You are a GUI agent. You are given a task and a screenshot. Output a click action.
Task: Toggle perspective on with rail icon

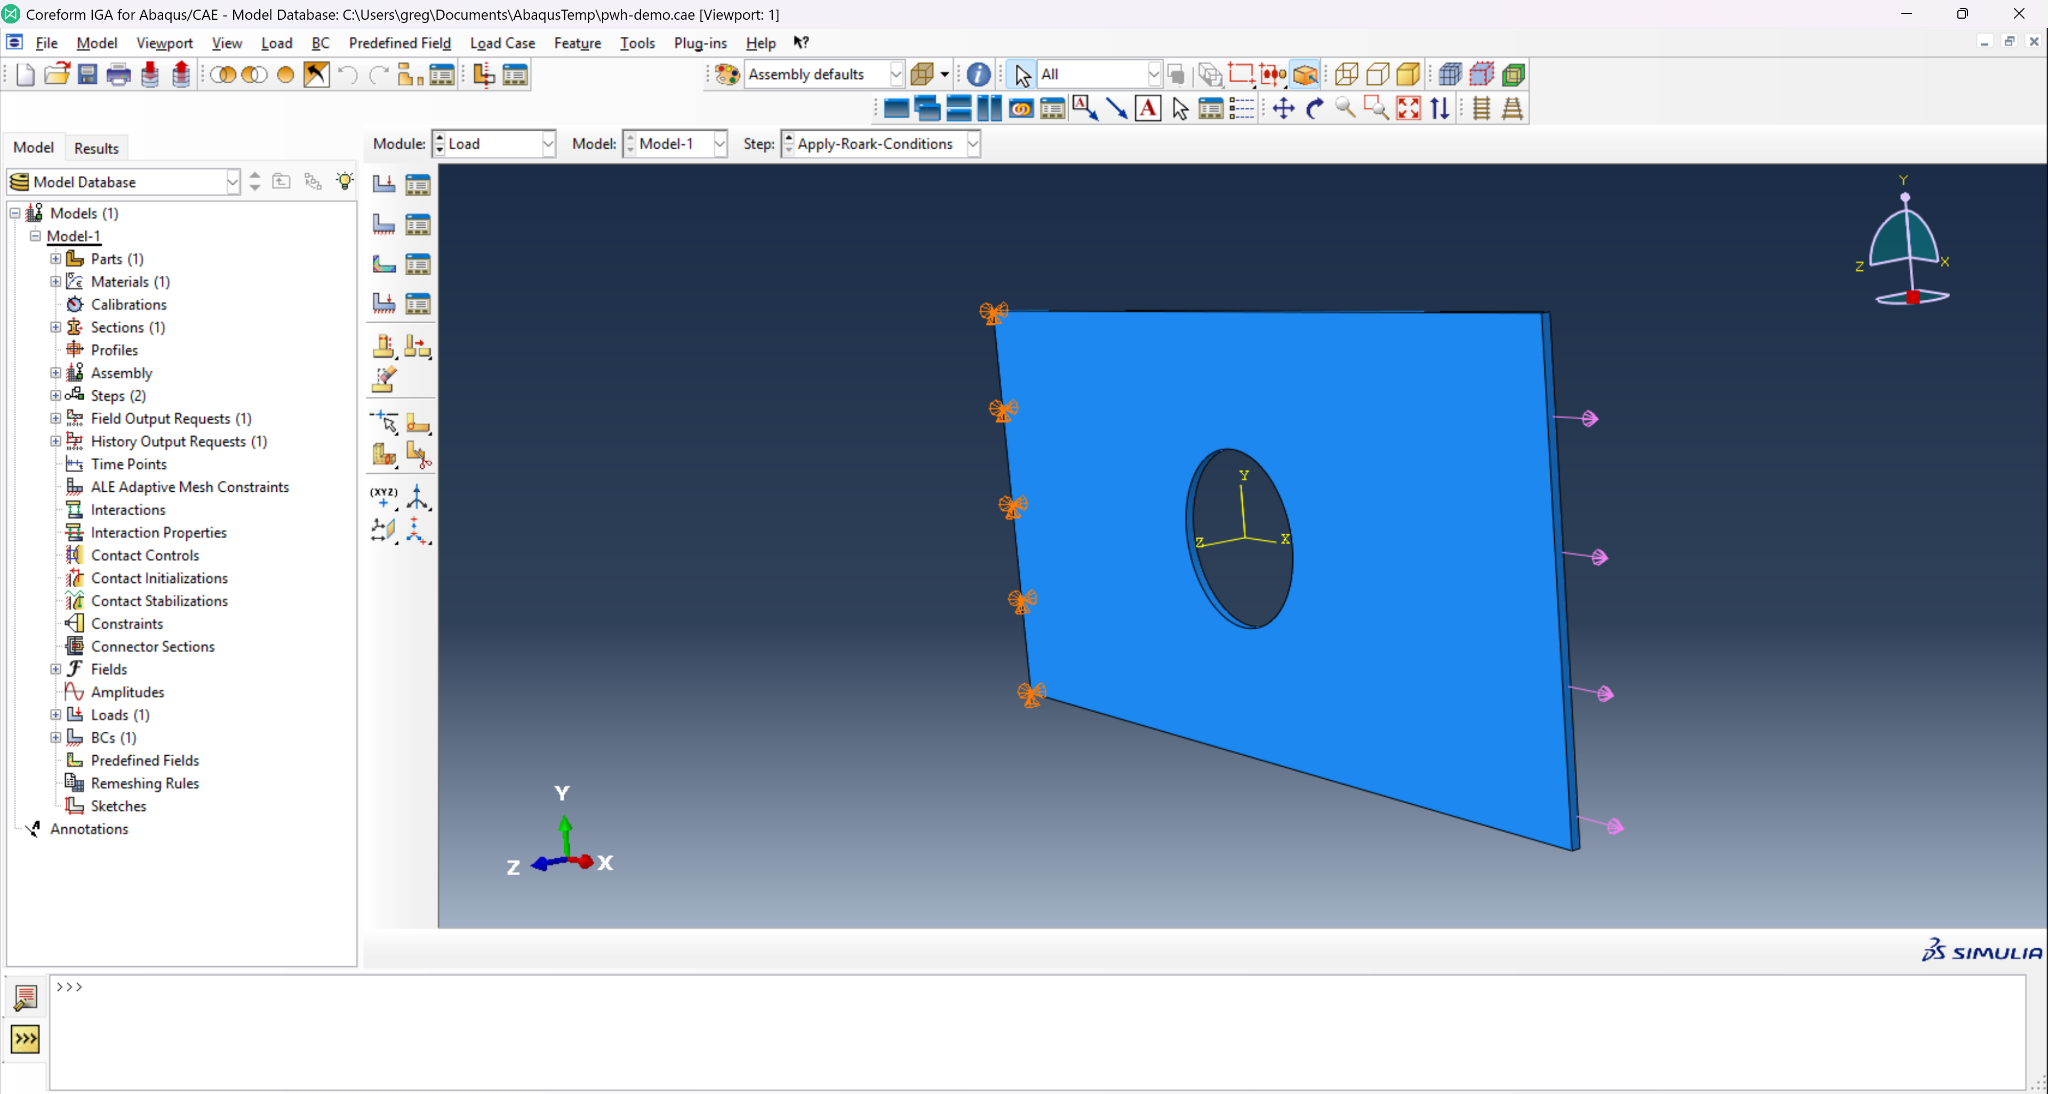(x=1513, y=108)
